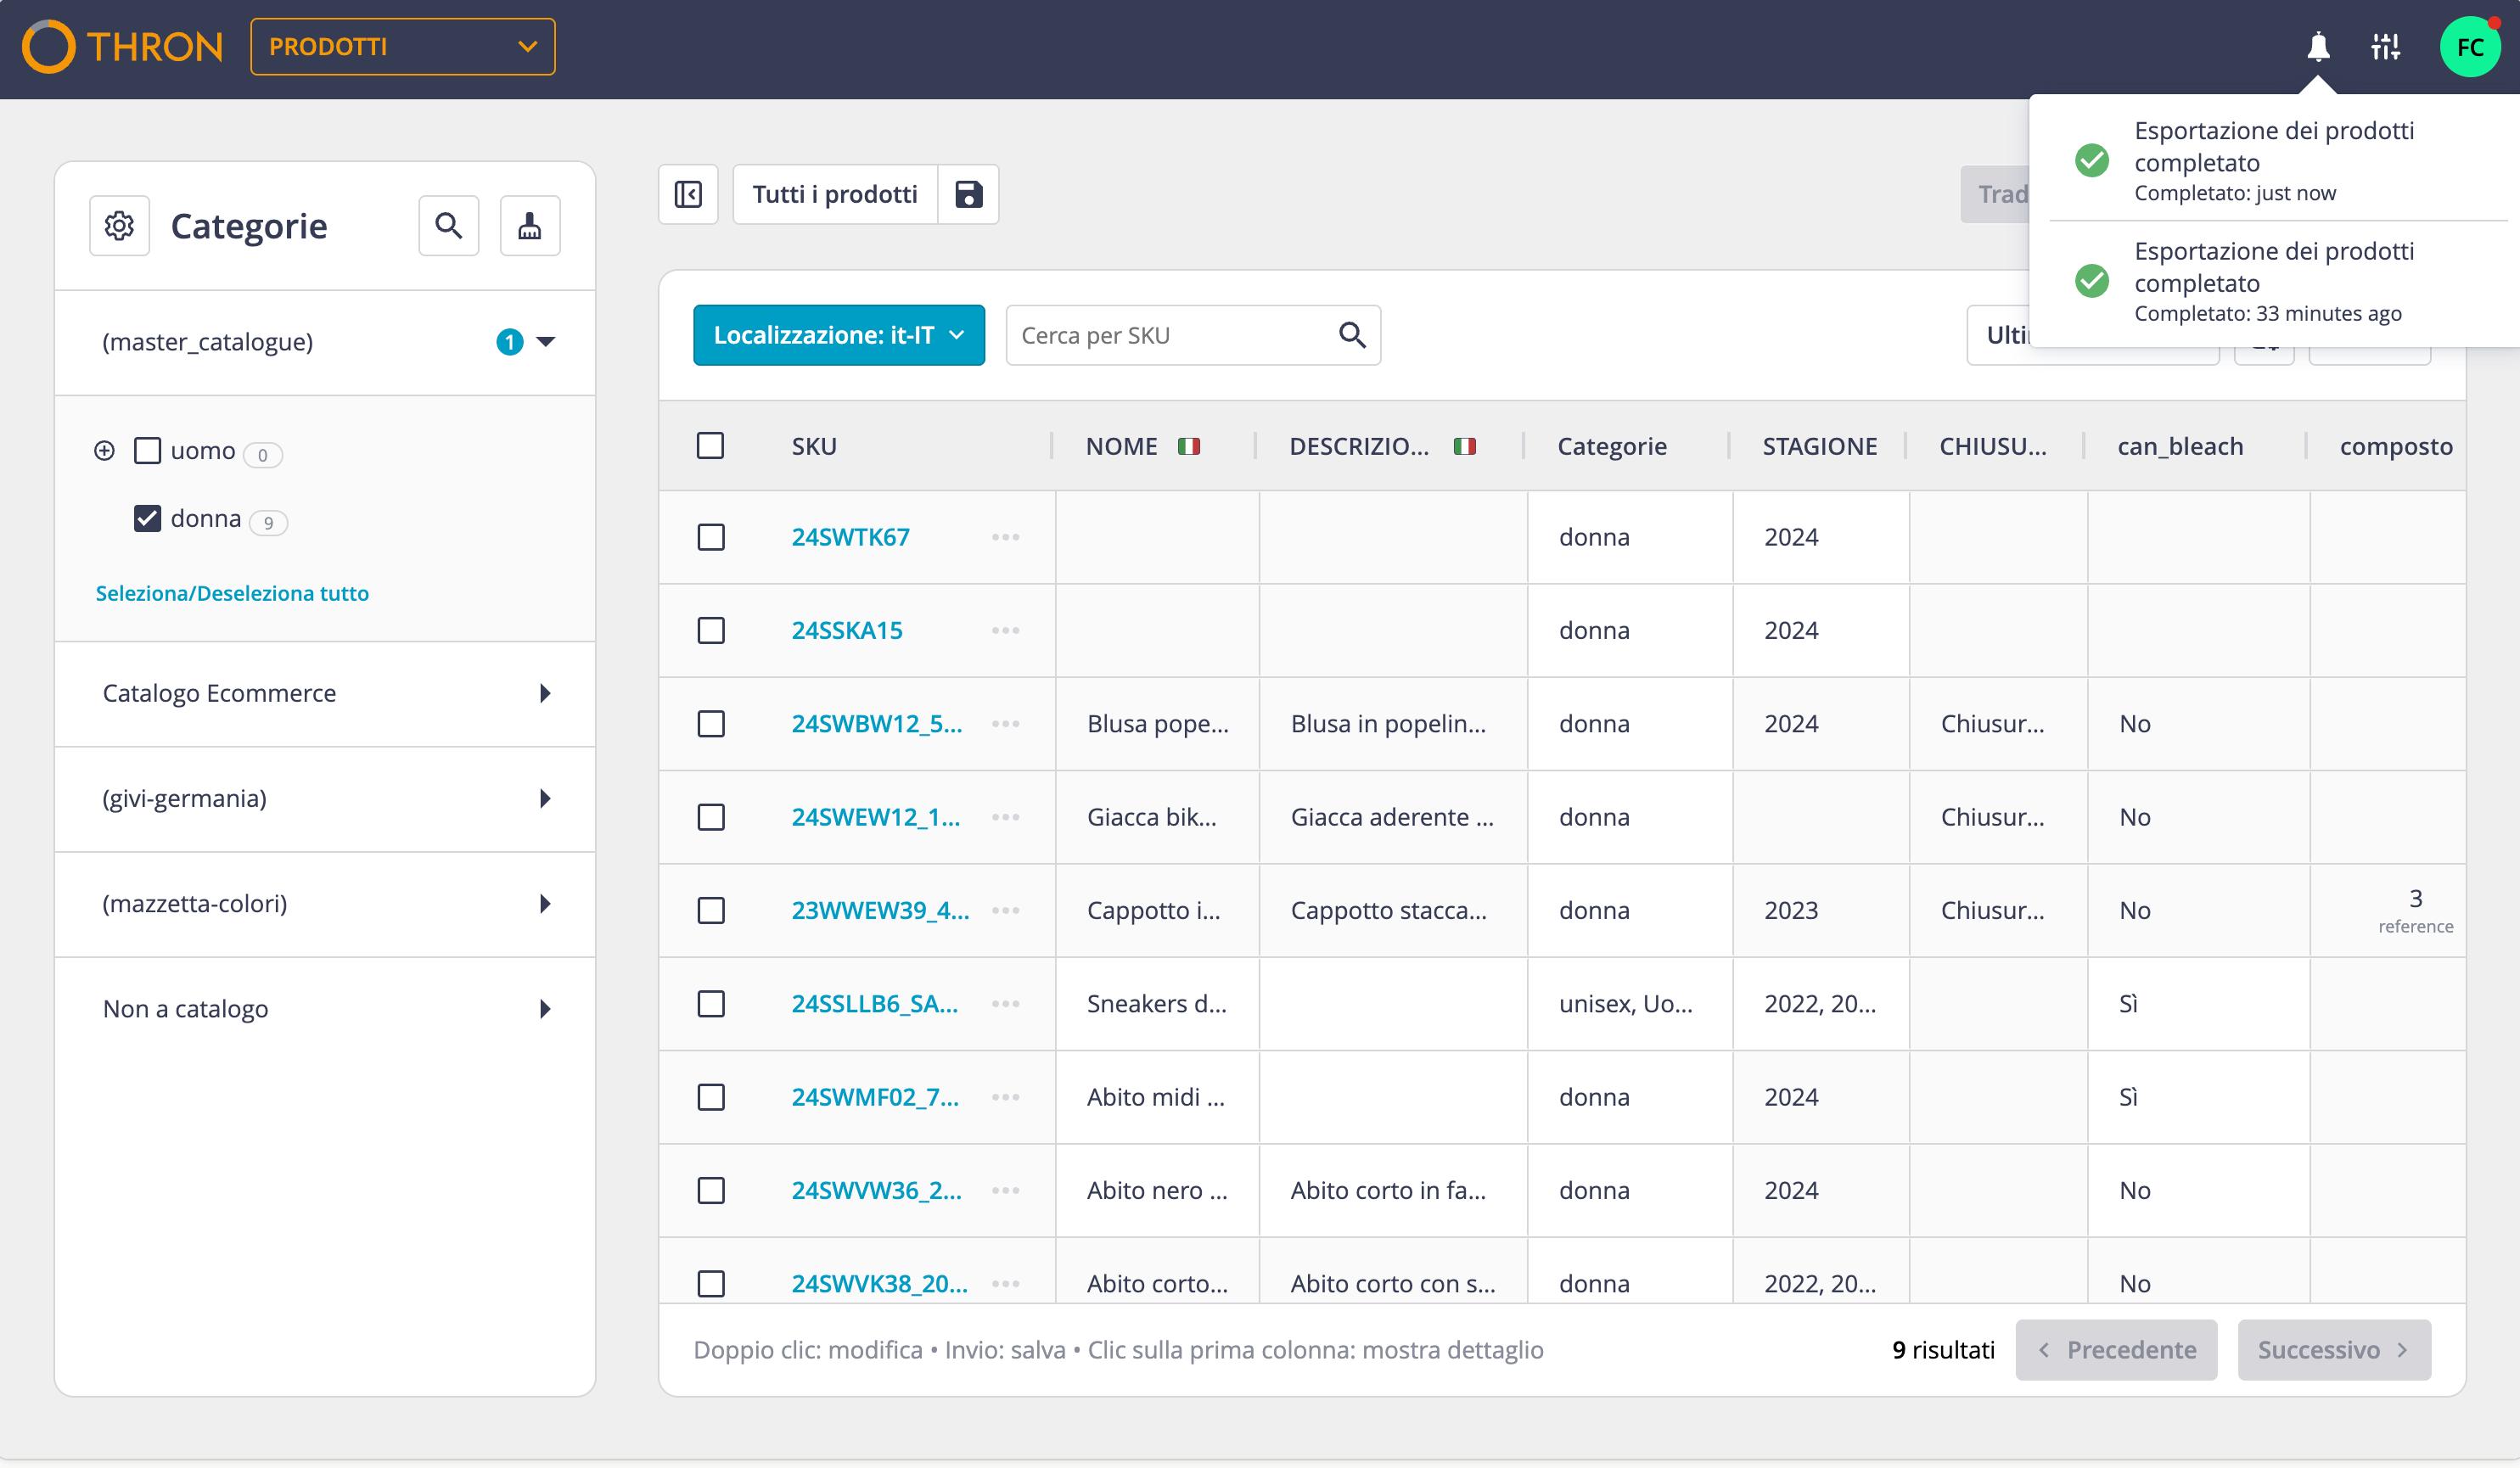Expand the uomo category plus icon
2520x1468 pixels.
coord(104,451)
